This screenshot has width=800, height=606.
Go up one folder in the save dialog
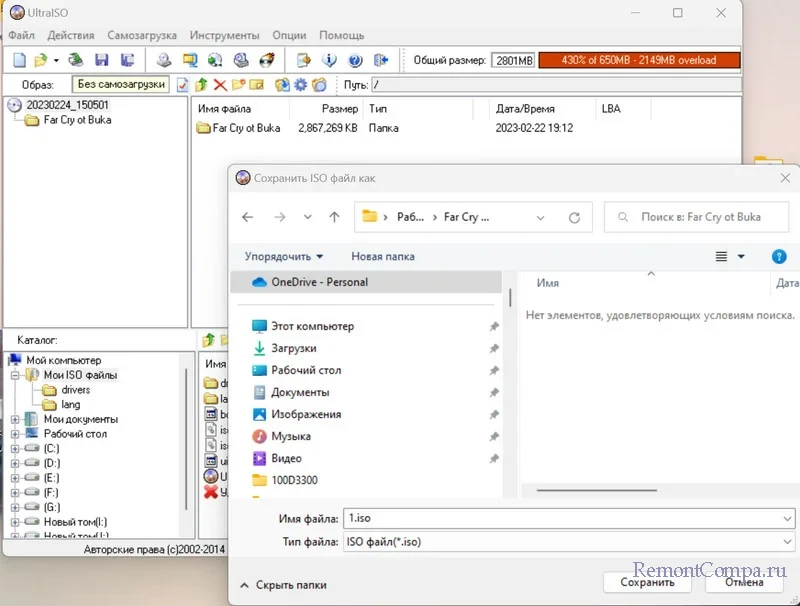click(334, 217)
